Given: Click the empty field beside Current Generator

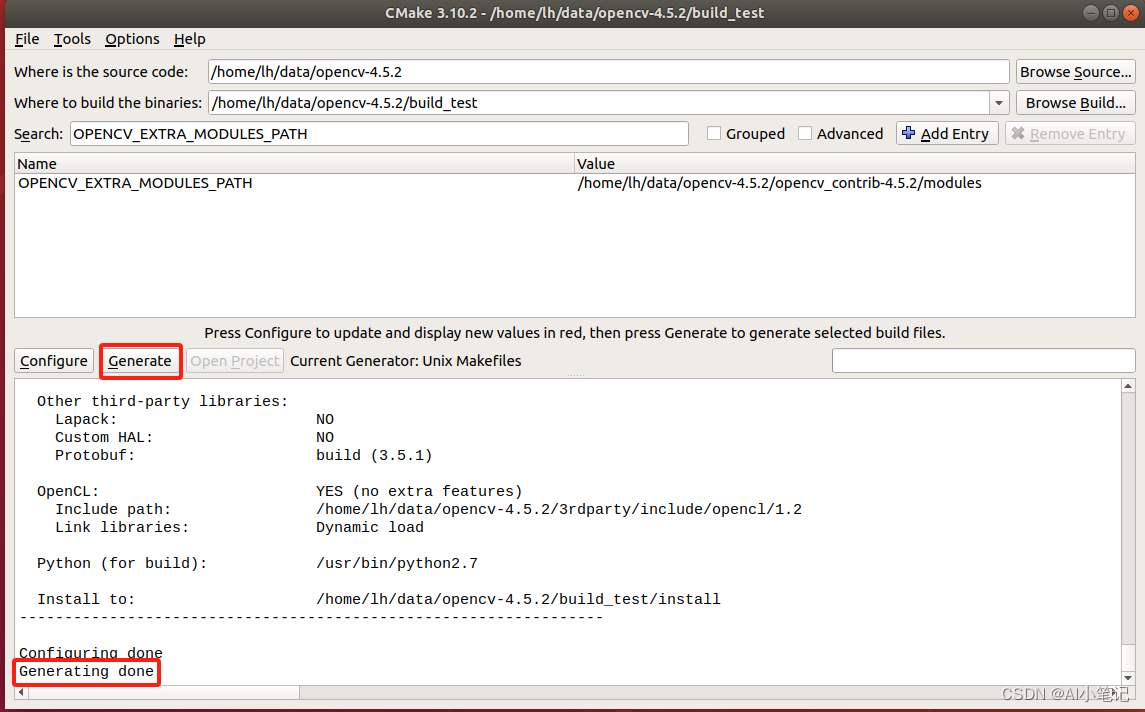Looking at the screenshot, I should [x=983, y=361].
